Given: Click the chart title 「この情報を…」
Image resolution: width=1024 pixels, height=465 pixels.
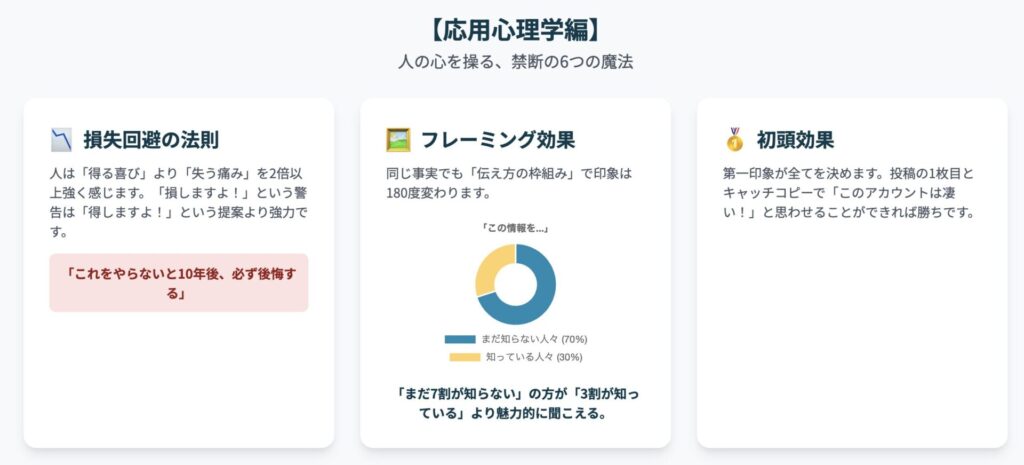Looking at the screenshot, I should tap(515, 229).
